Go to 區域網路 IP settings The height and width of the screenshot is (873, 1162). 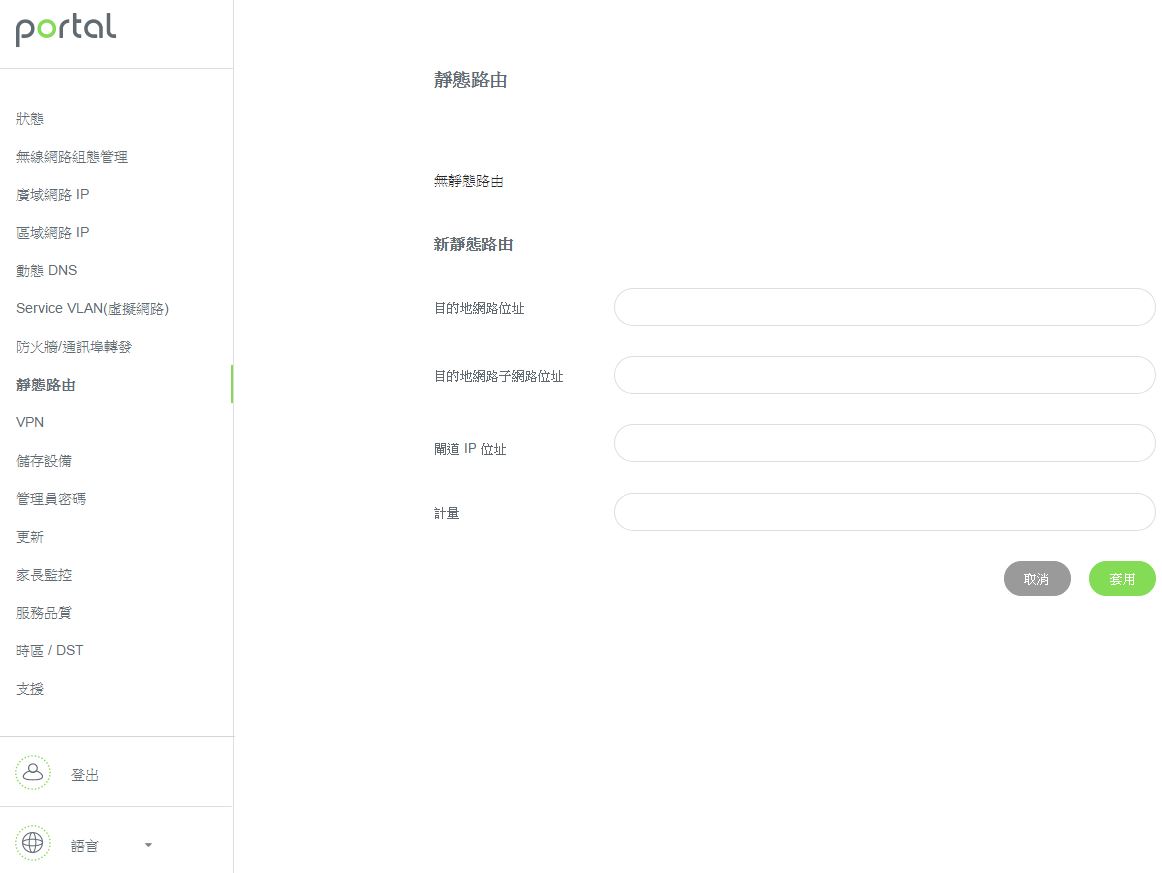(53, 233)
